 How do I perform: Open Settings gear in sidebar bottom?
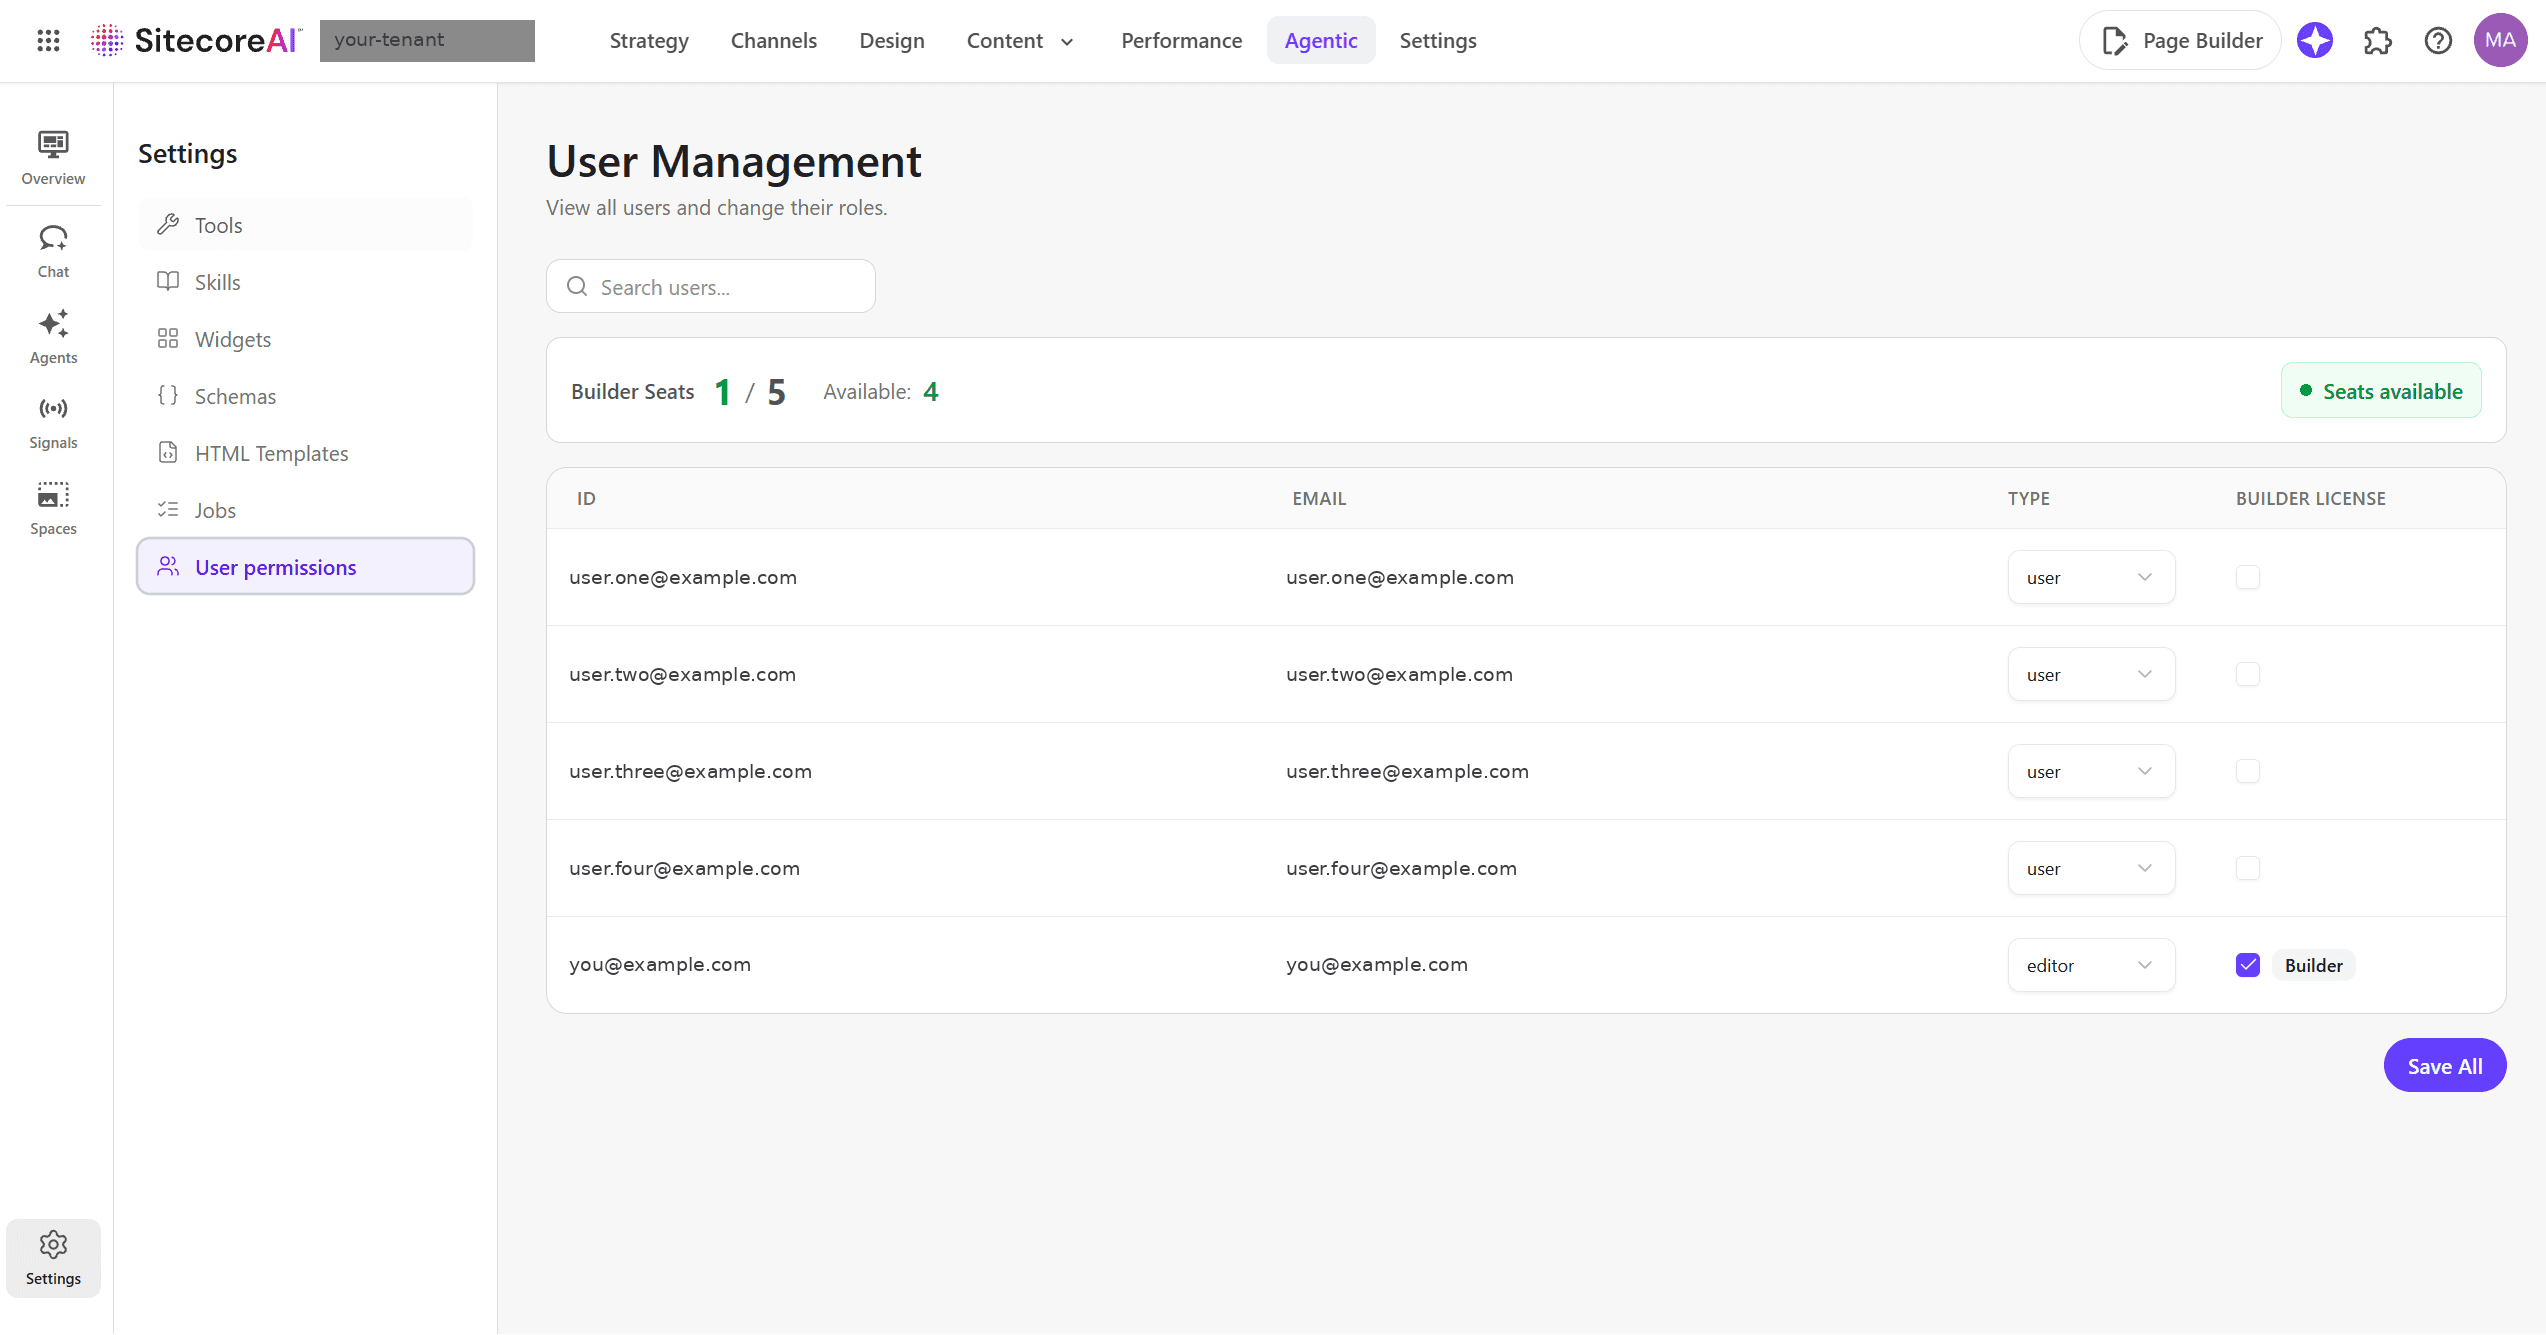pos(53,1258)
